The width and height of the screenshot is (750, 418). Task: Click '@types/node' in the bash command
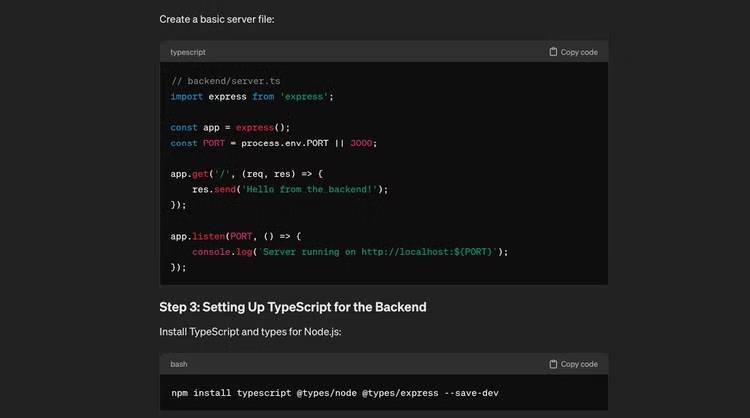[327, 393]
